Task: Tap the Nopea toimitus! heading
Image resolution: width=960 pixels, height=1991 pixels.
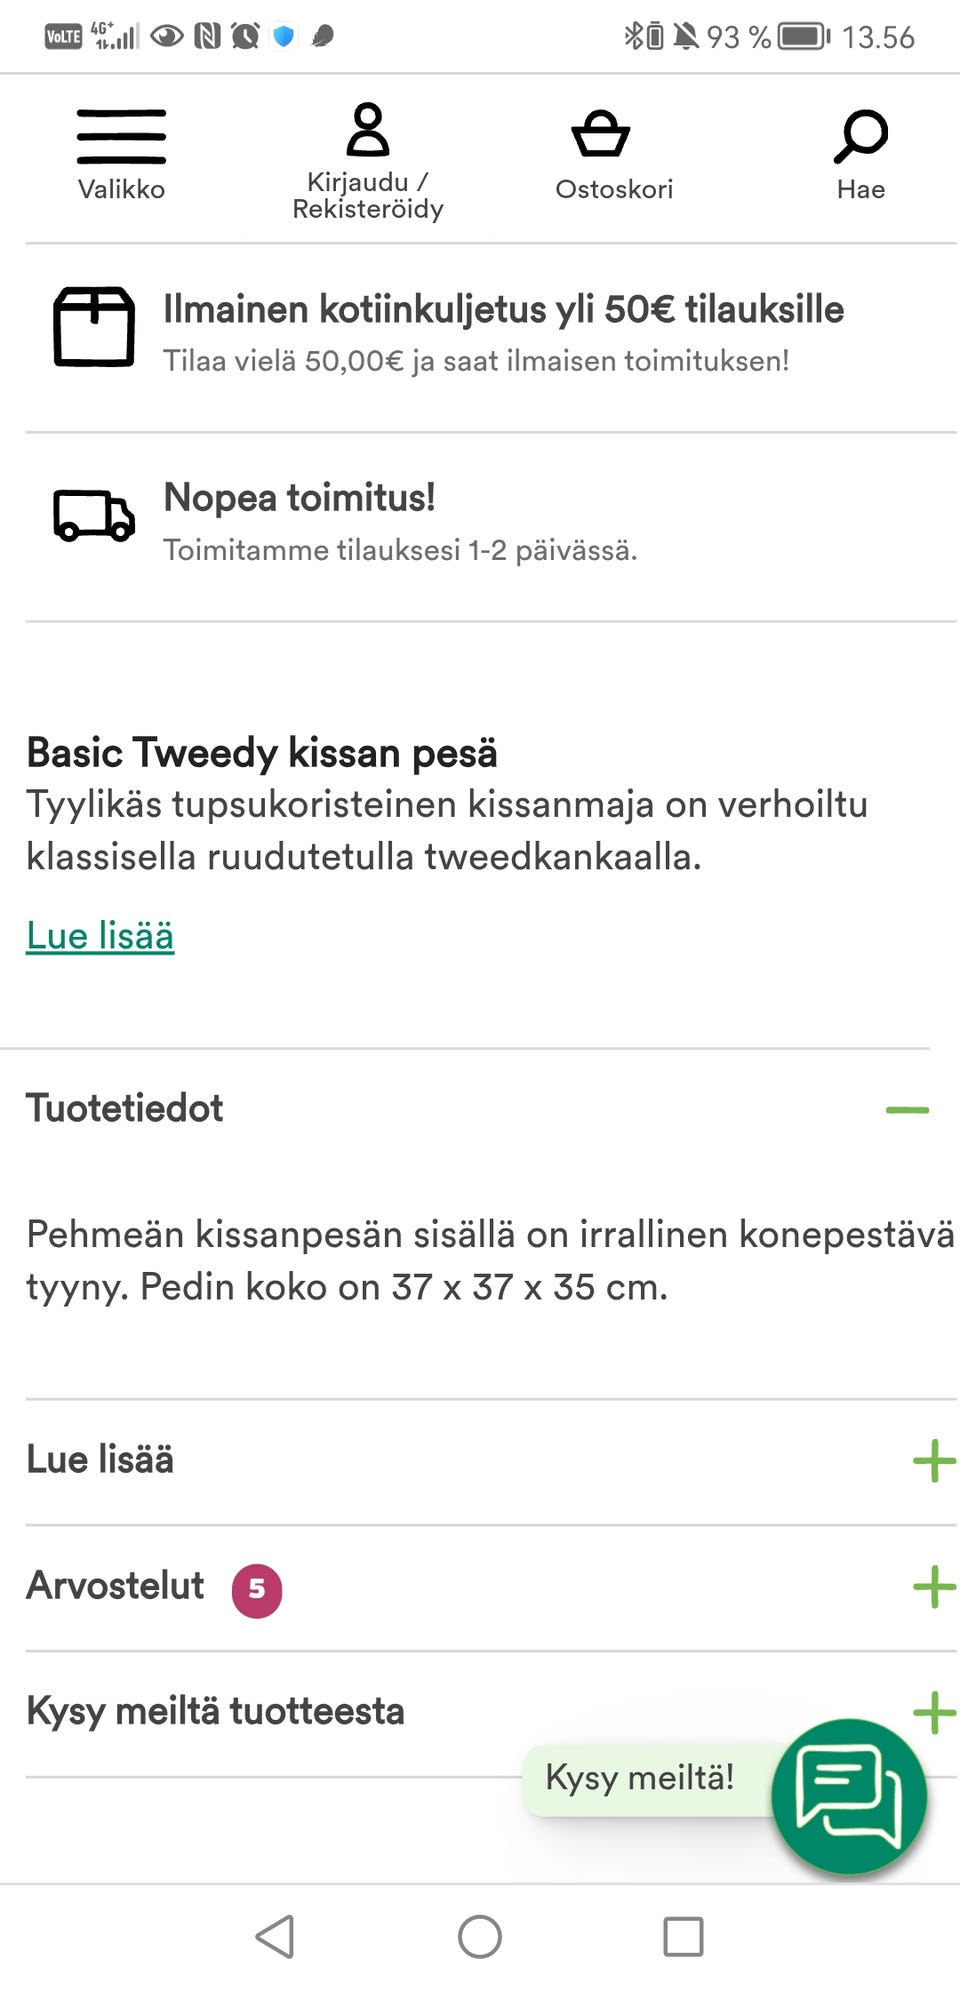Action: (x=299, y=498)
